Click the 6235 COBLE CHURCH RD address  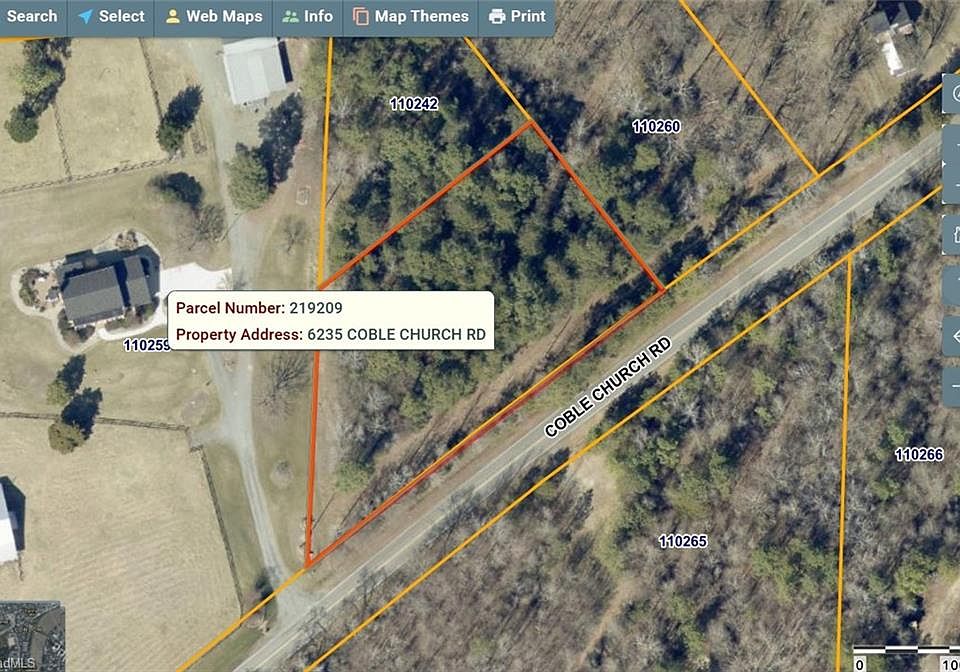coord(396,335)
